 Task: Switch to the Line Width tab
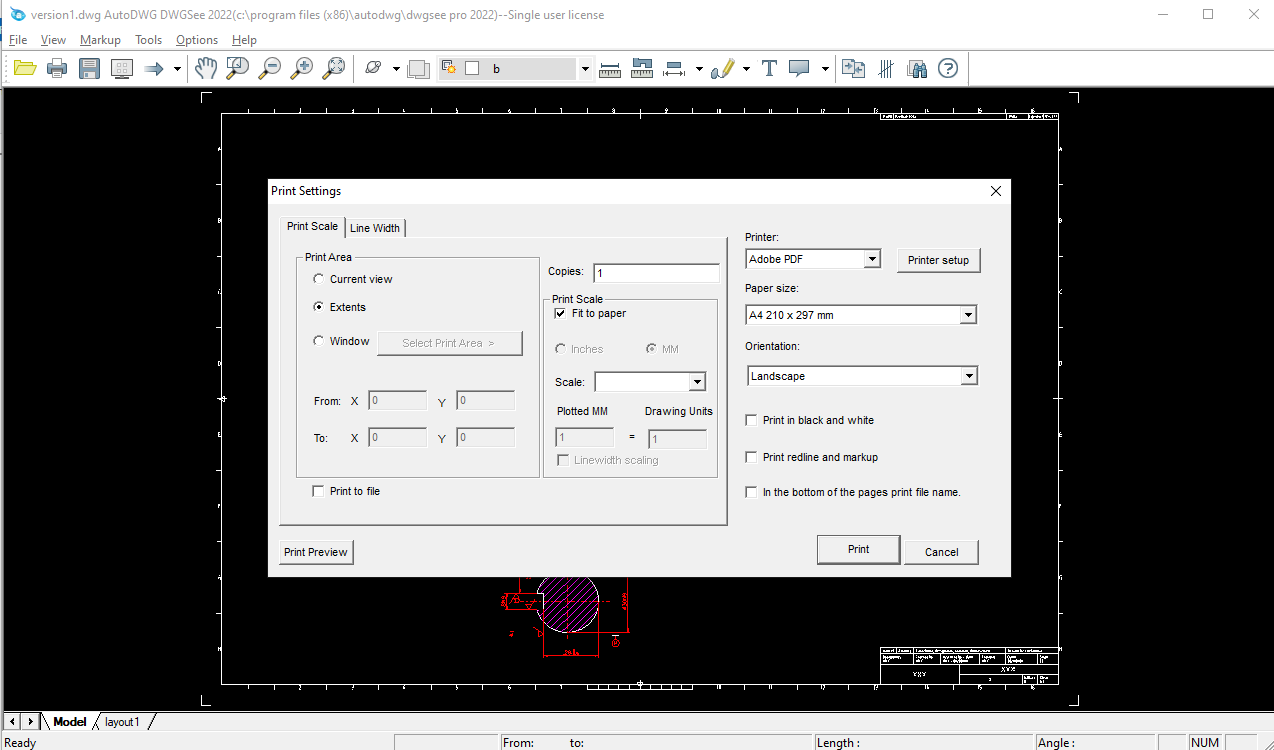click(x=375, y=228)
